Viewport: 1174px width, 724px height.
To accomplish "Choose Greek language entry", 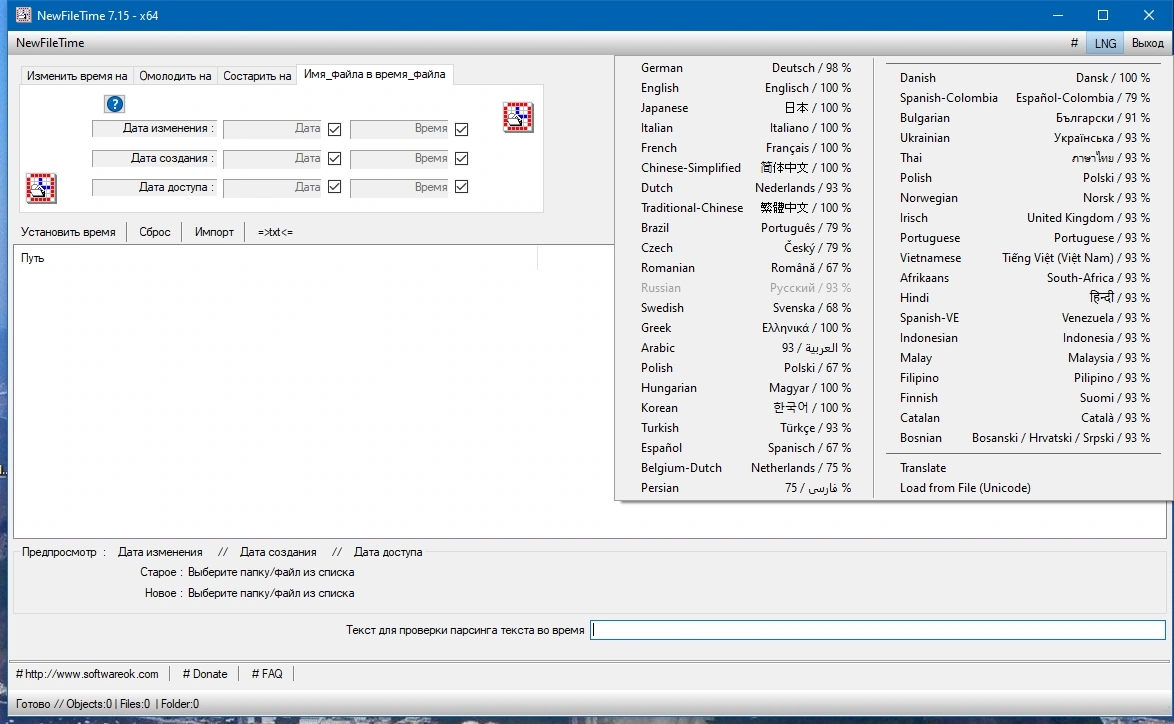I will click(746, 328).
